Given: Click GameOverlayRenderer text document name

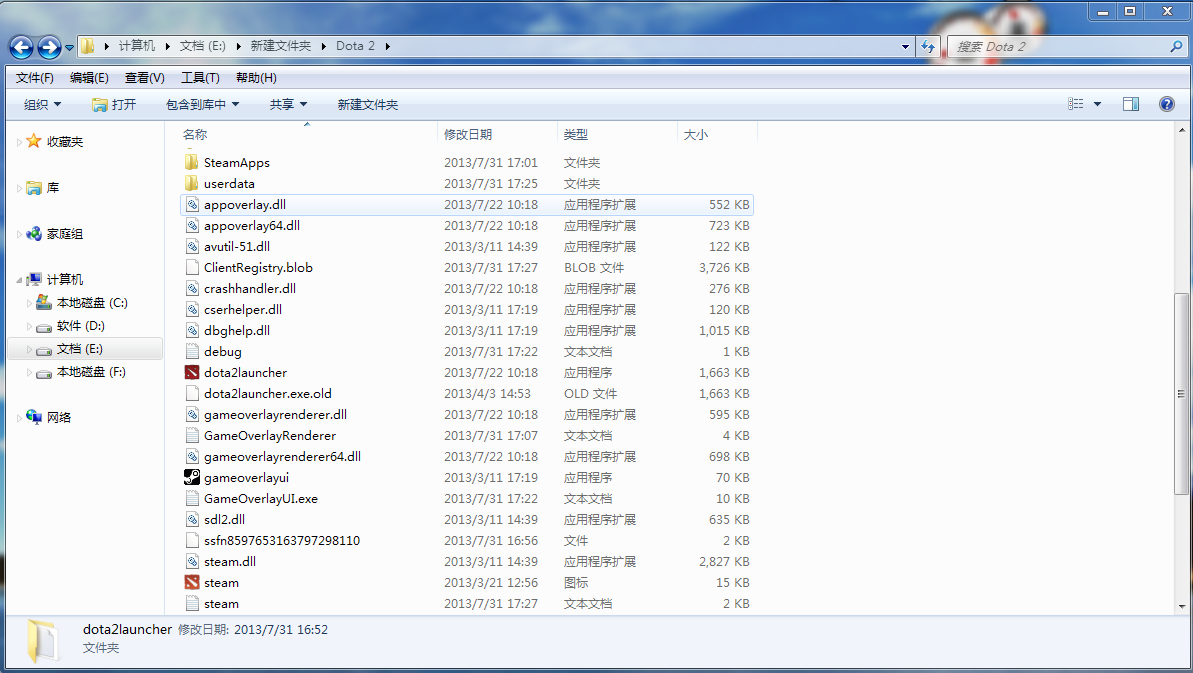Looking at the screenshot, I should click(x=270, y=436).
